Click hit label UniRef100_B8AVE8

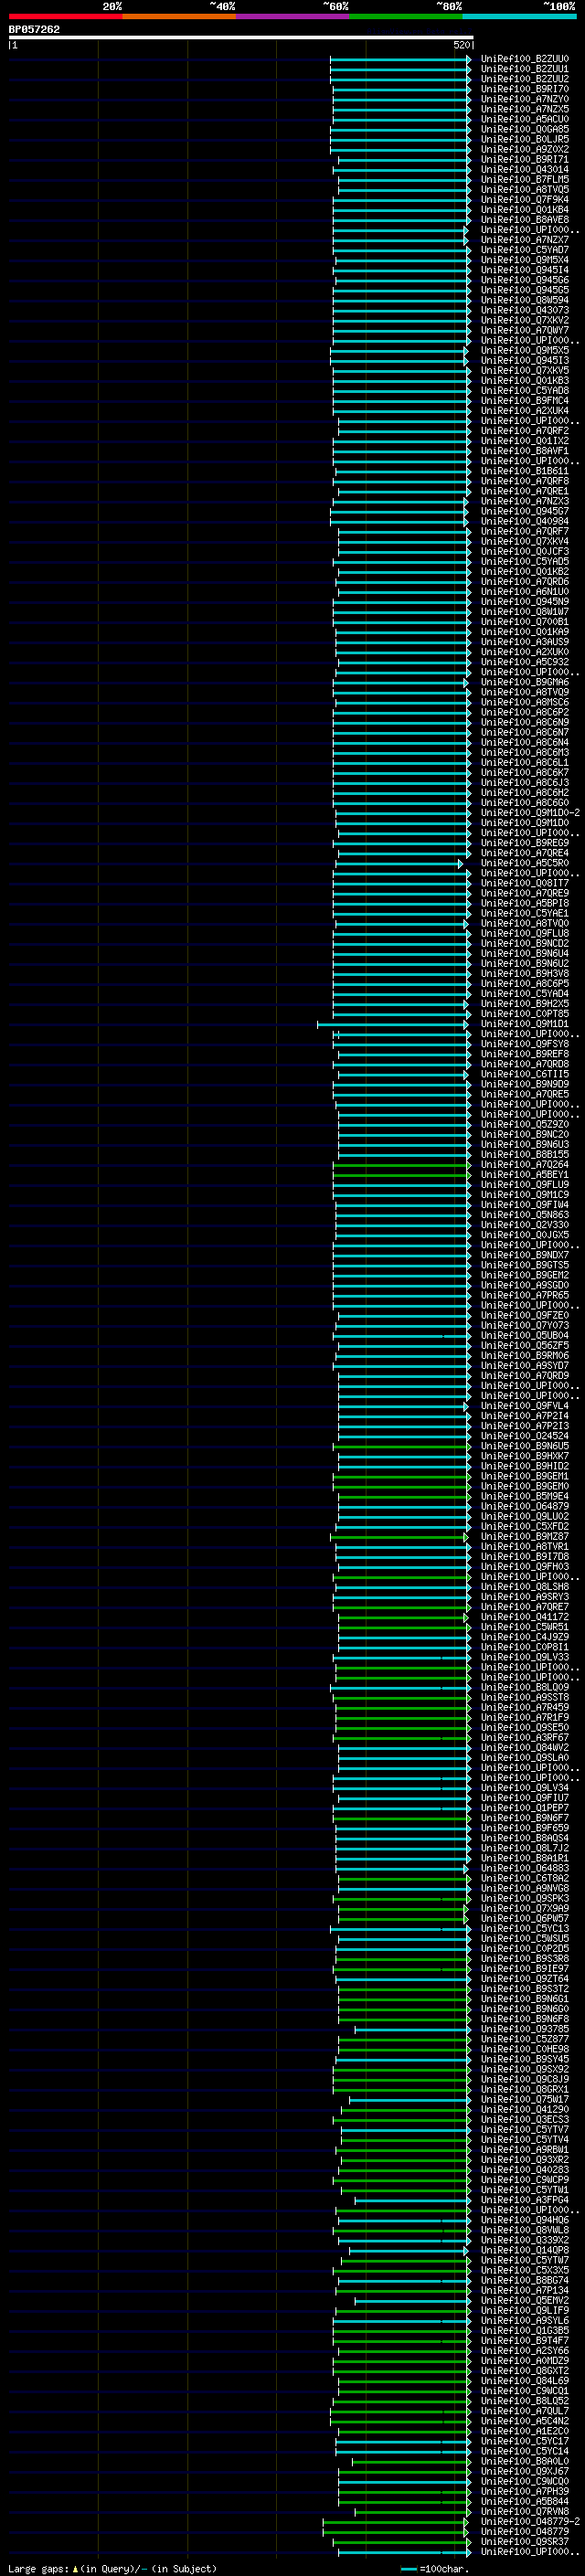(x=524, y=220)
